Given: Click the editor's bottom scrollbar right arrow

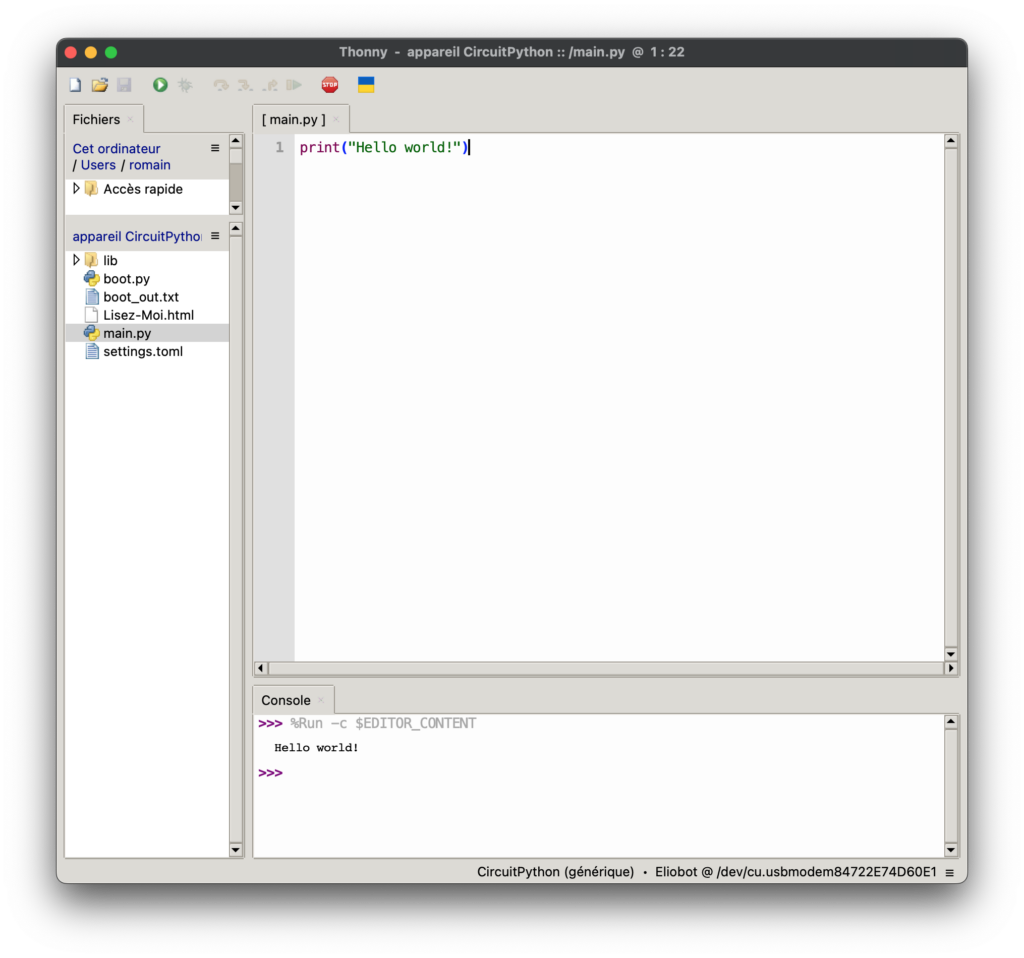Looking at the screenshot, I should click(950, 668).
